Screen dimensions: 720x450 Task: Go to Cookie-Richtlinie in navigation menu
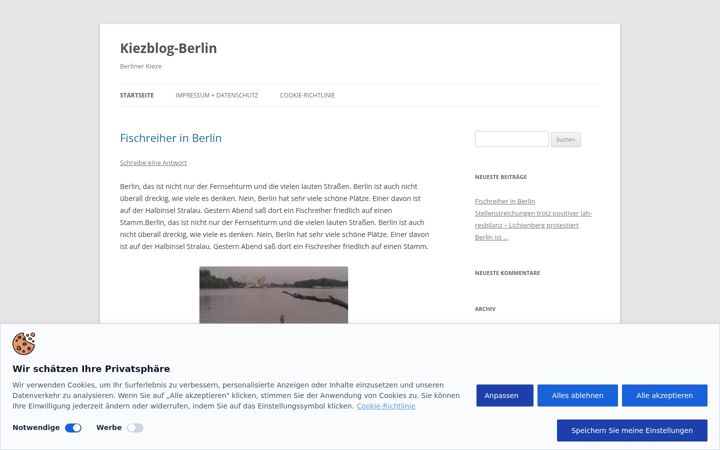pyautogui.click(x=307, y=96)
